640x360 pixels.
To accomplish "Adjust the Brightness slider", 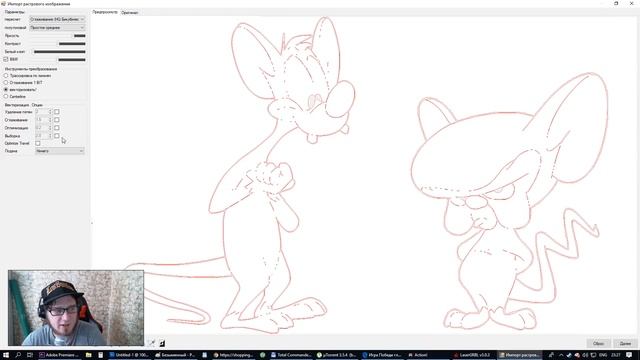I will coord(57,36).
